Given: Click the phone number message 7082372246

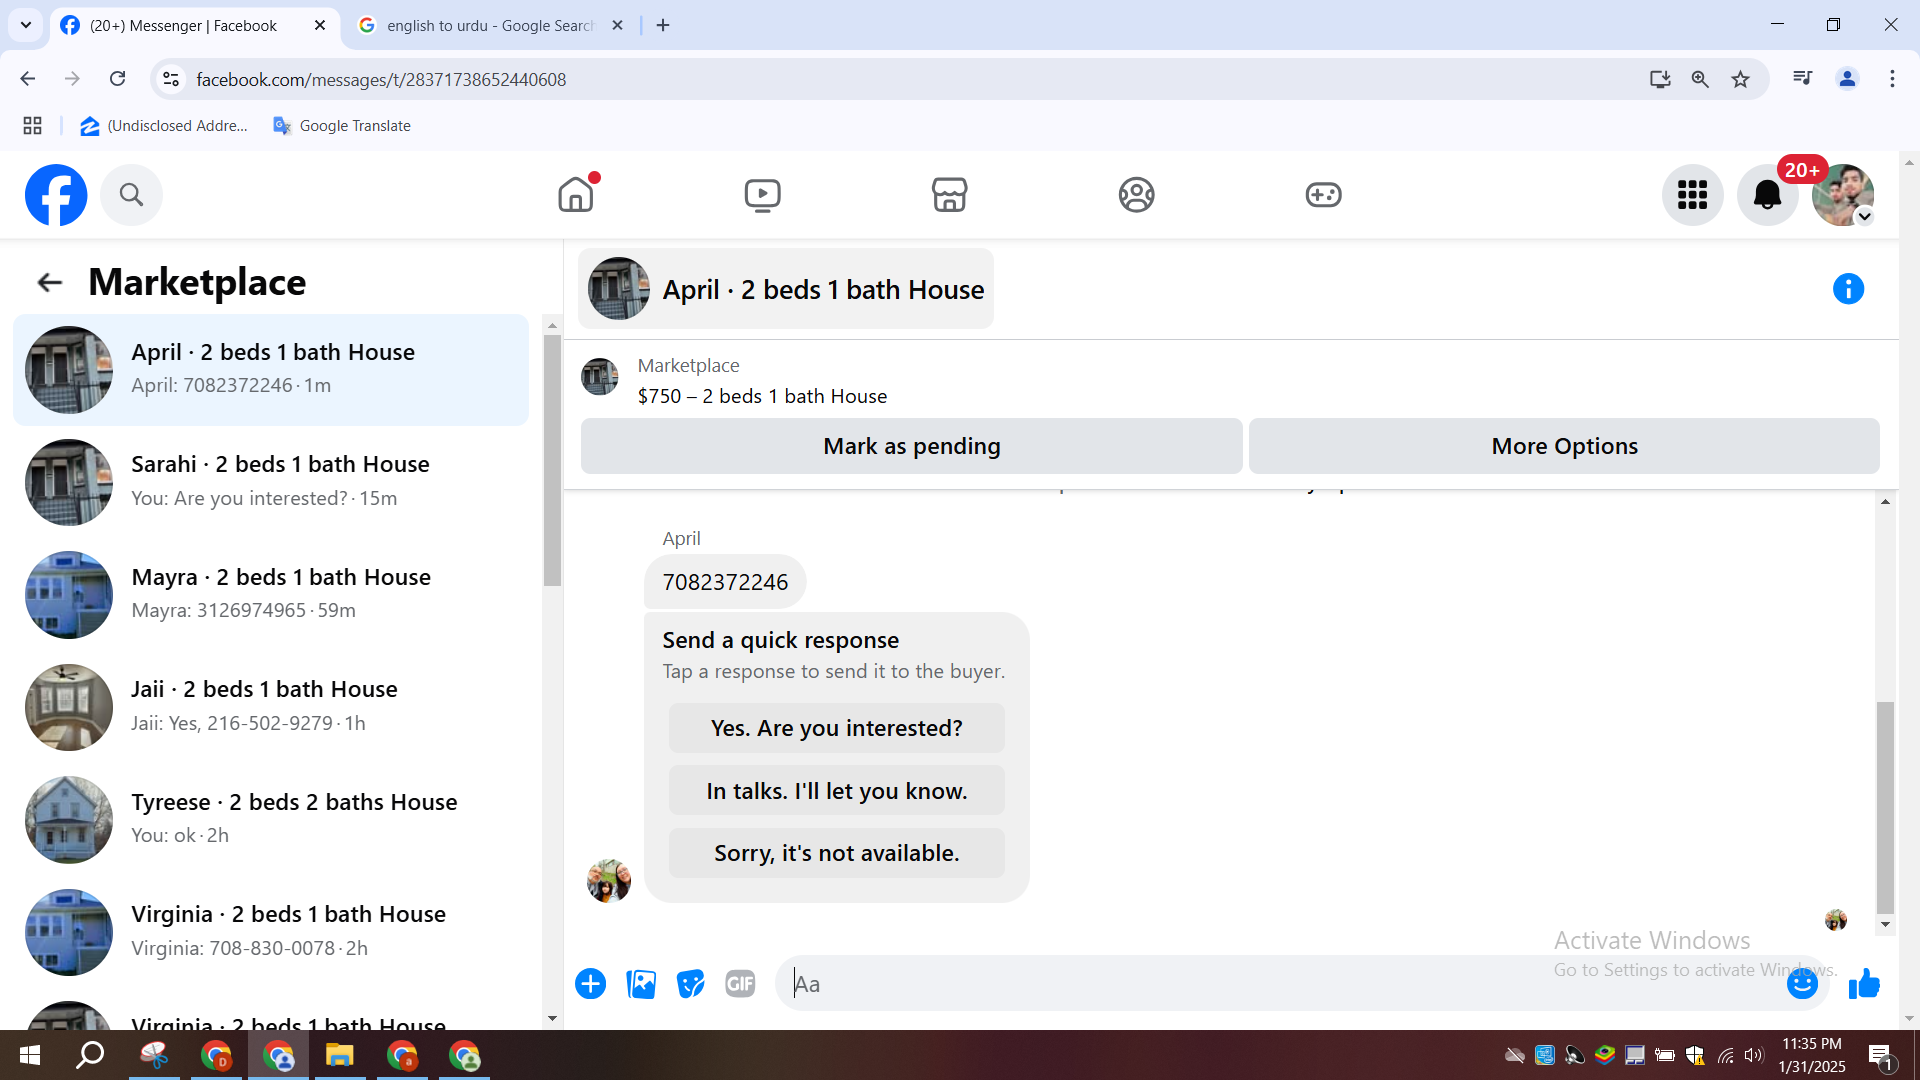Looking at the screenshot, I should click(x=725, y=582).
